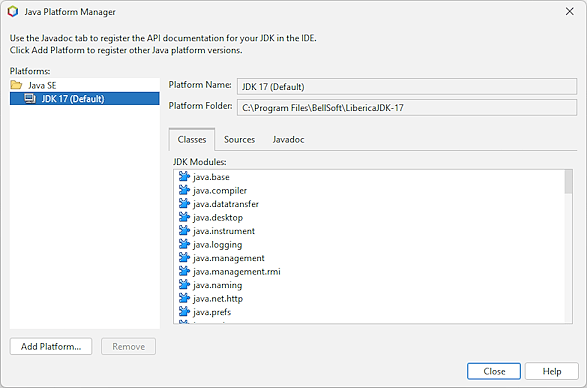Select JDK 17 (Default) platform

coord(85,98)
